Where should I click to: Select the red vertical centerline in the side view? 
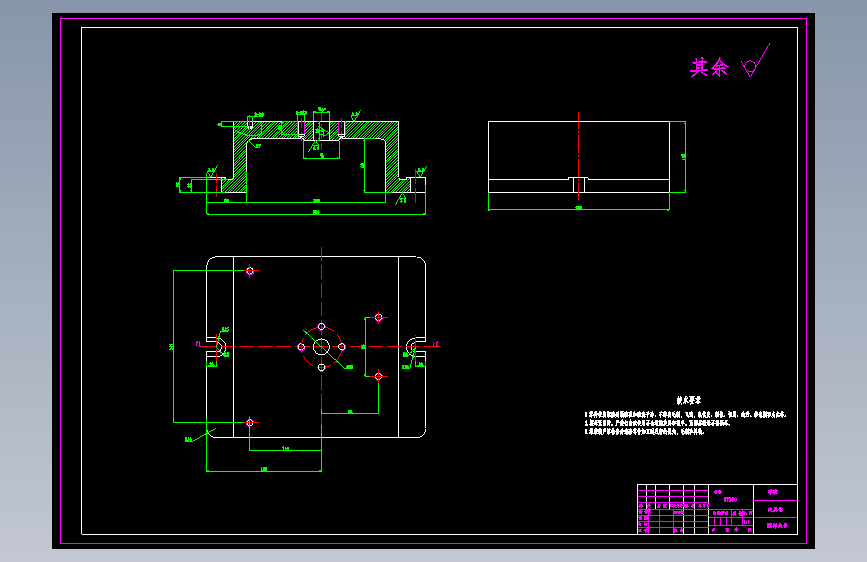[x=578, y=156]
